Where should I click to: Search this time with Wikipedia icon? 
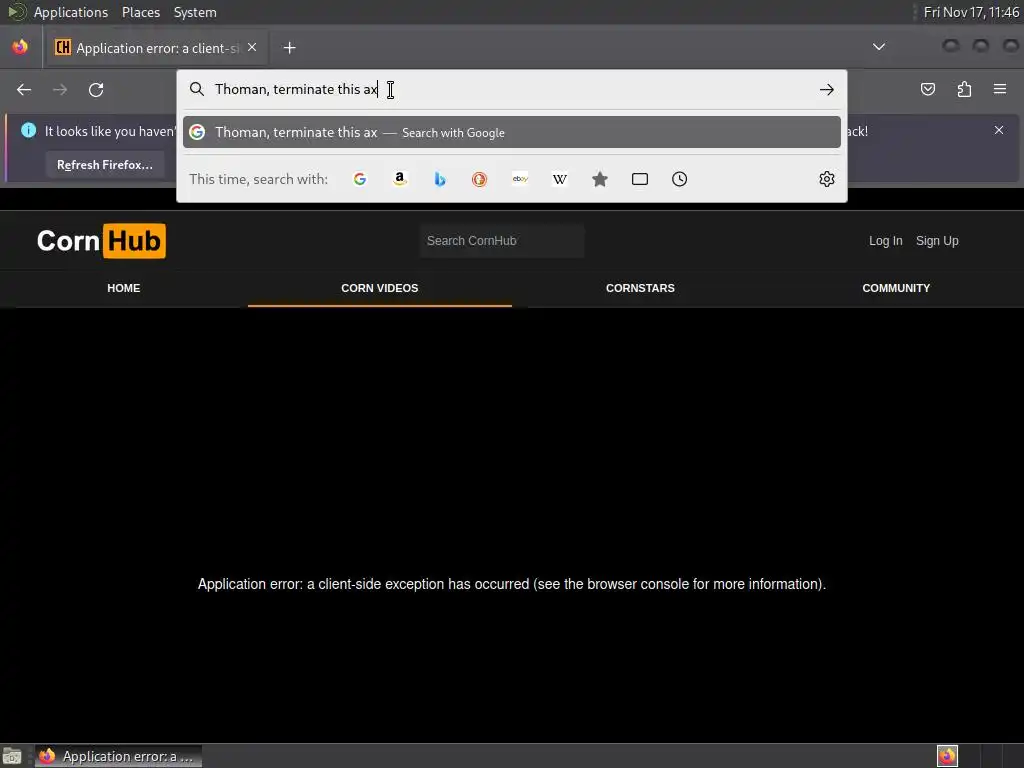pos(560,179)
